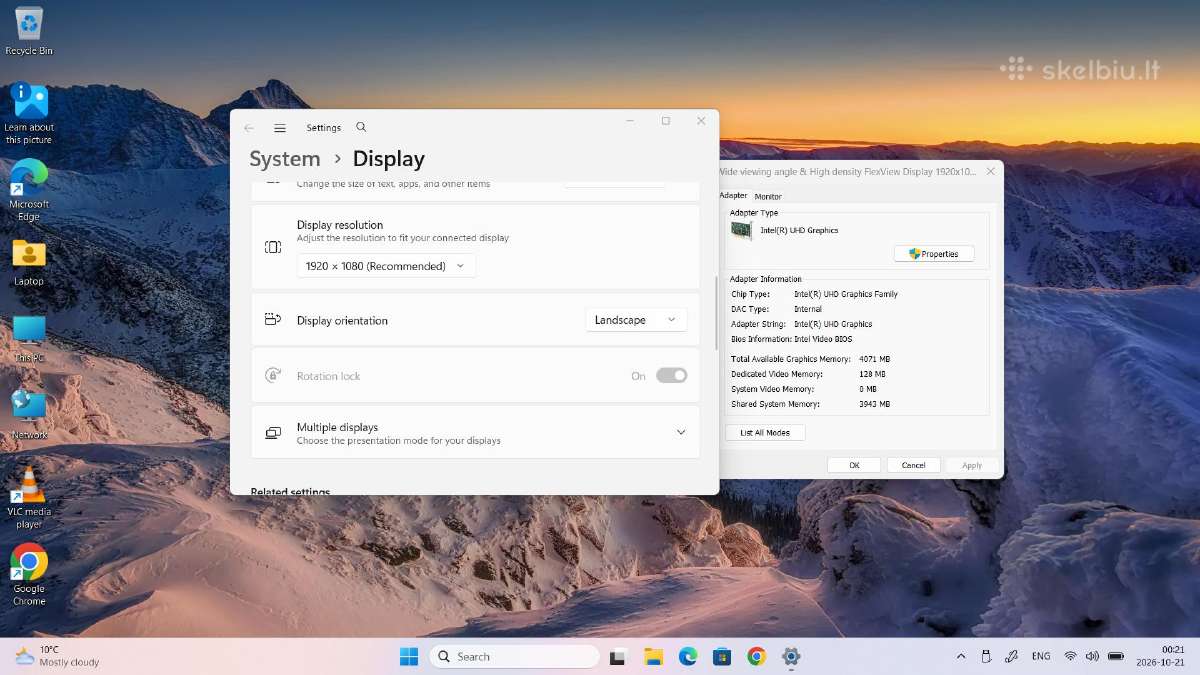This screenshot has width=1200, height=675.
Task: Click the 'Intel Video BIOS' bios information text
Action: [x=821, y=339]
